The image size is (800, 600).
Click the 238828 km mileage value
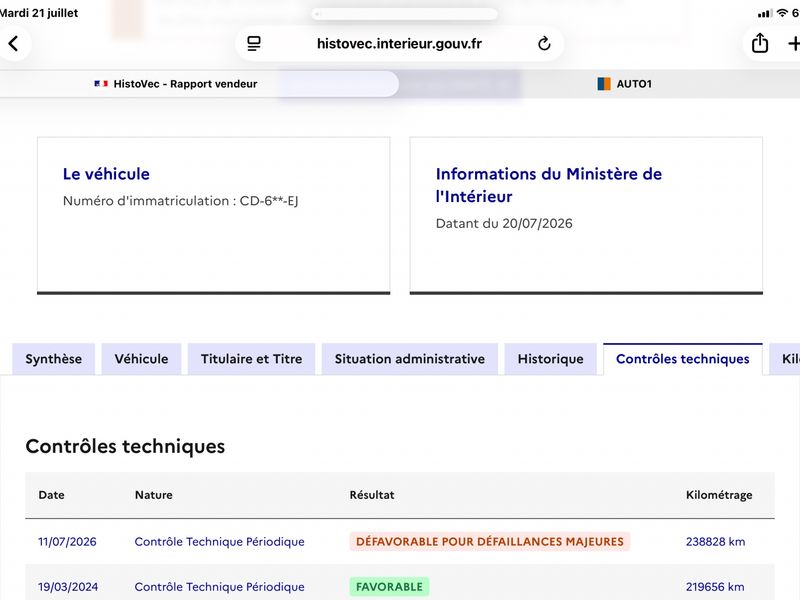click(715, 542)
